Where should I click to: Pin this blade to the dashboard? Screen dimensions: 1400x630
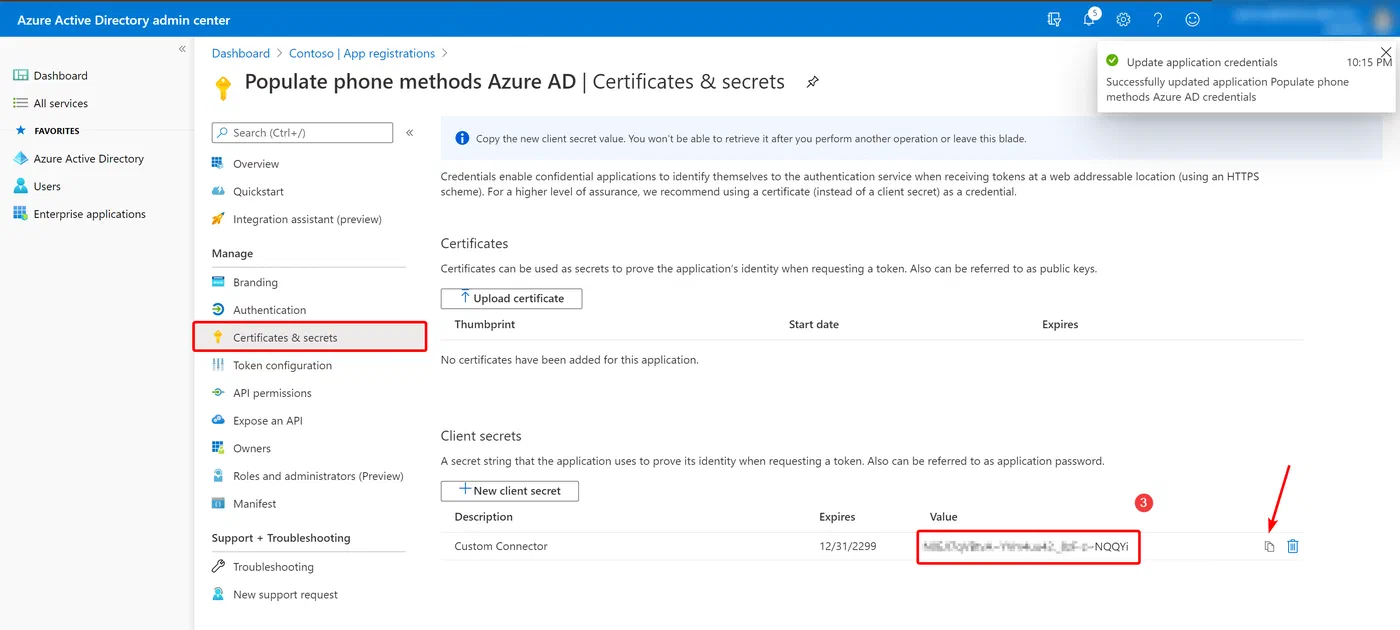pyautogui.click(x=812, y=82)
